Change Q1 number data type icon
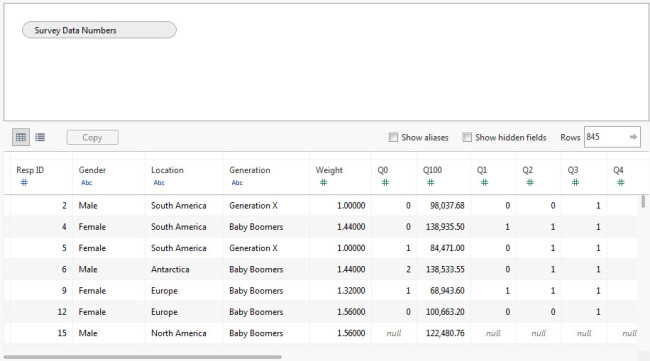 coord(484,182)
